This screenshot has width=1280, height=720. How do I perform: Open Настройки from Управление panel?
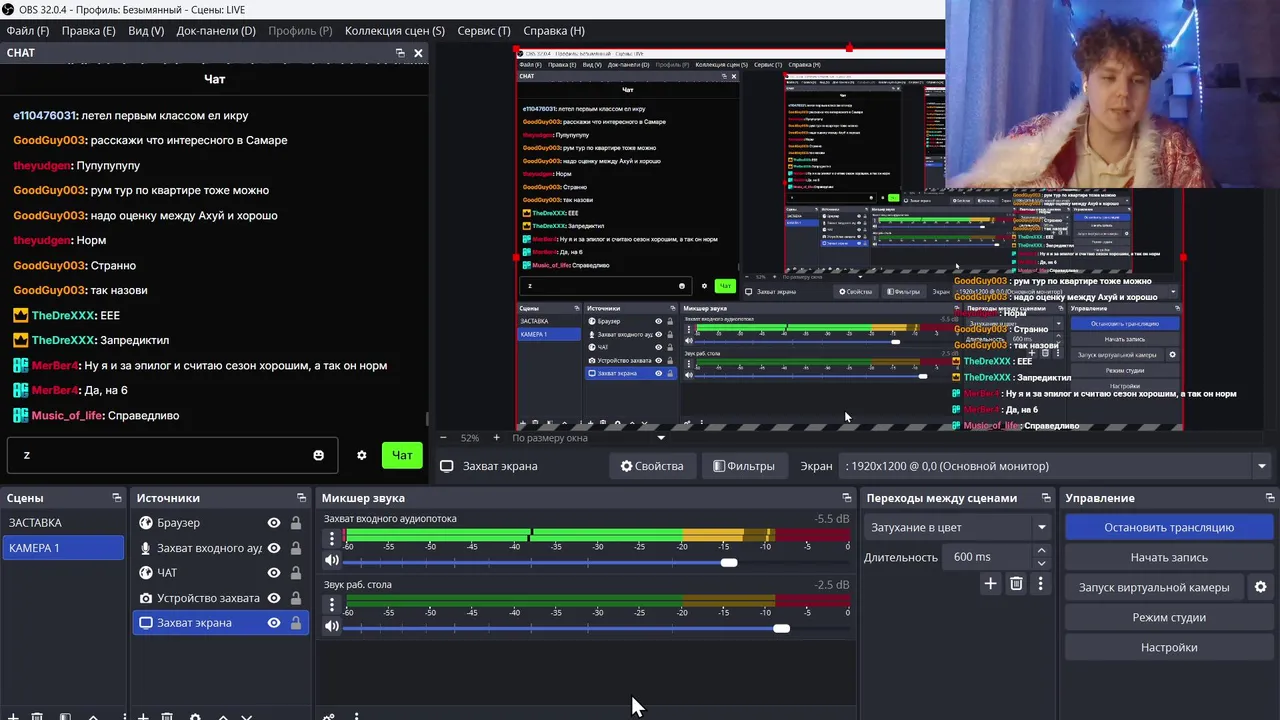[1169, 647]
